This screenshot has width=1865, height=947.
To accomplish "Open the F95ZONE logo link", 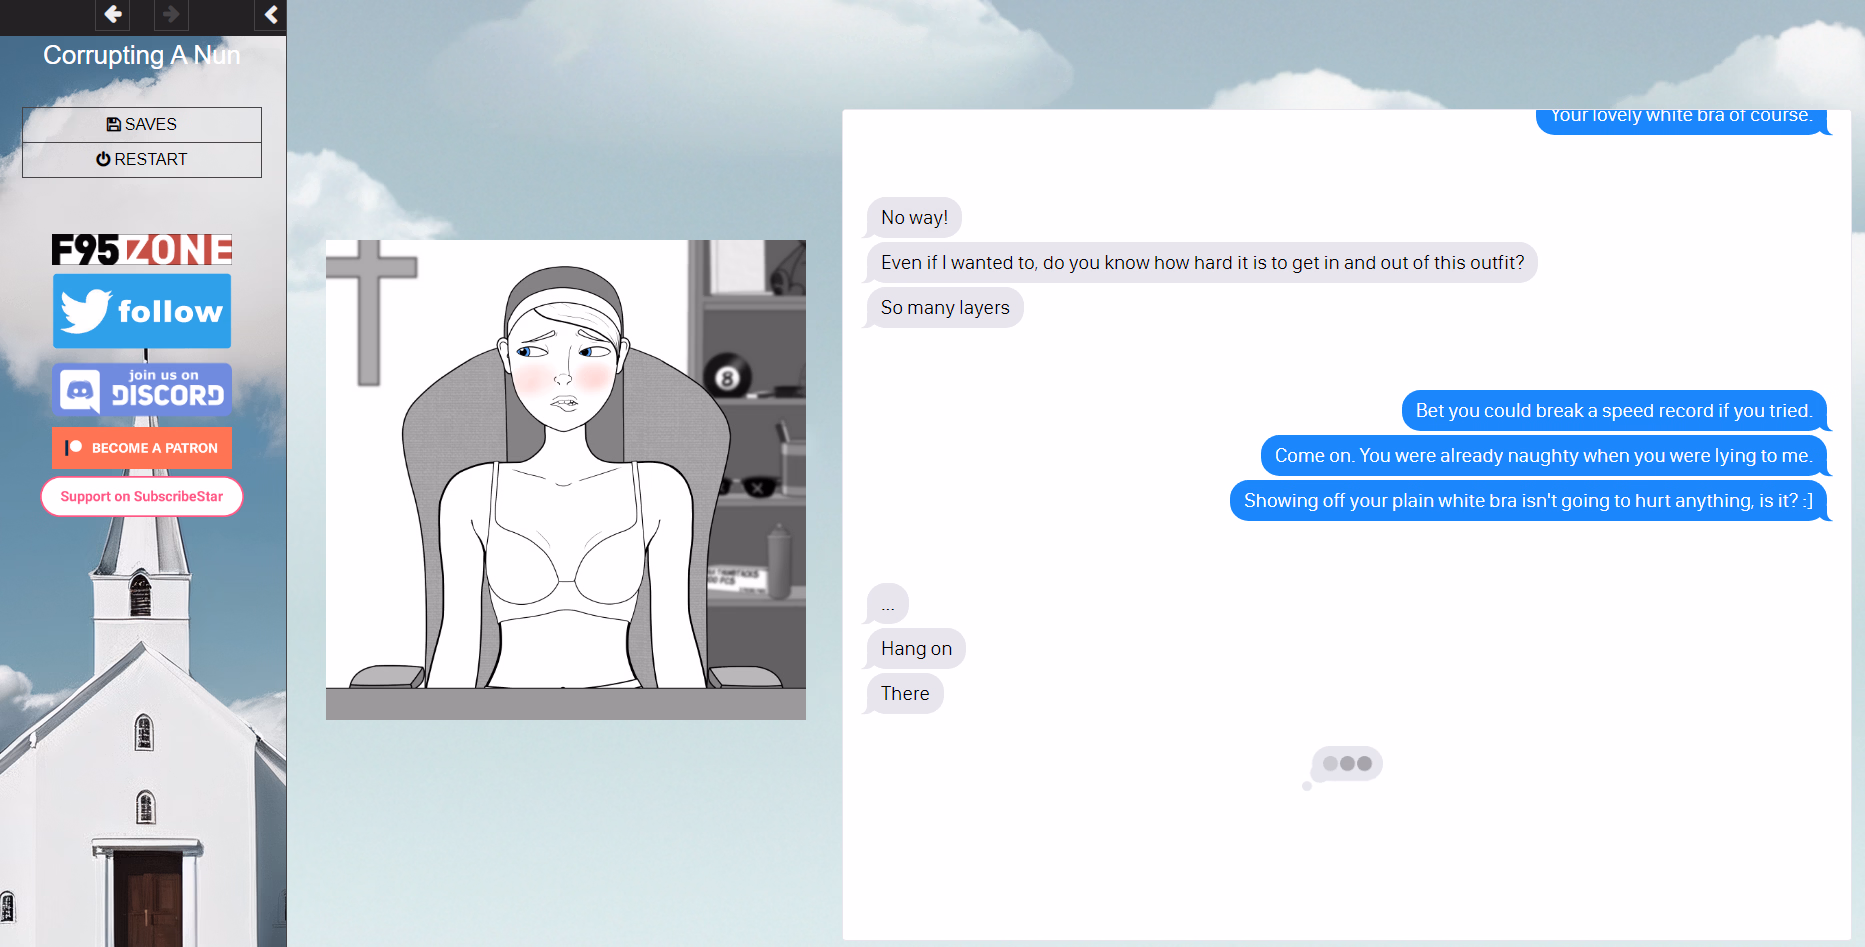I will tap(142, 250).
